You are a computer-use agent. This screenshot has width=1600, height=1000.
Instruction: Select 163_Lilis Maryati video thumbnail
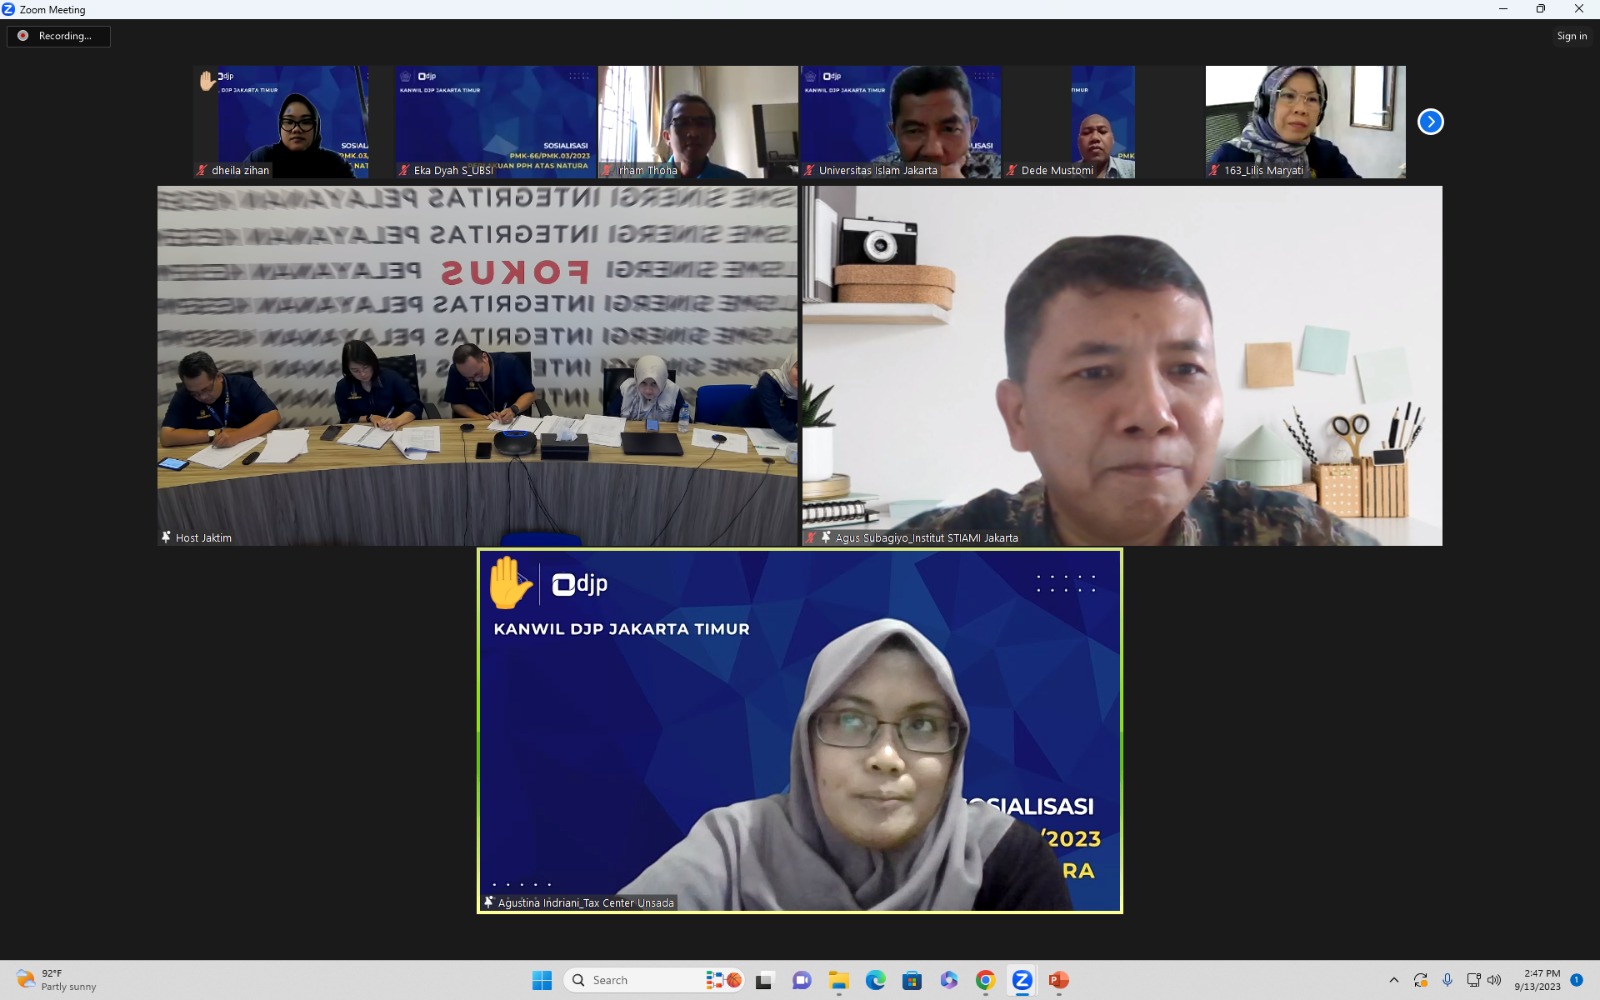pyautogui.click(x=1305, y=122)
